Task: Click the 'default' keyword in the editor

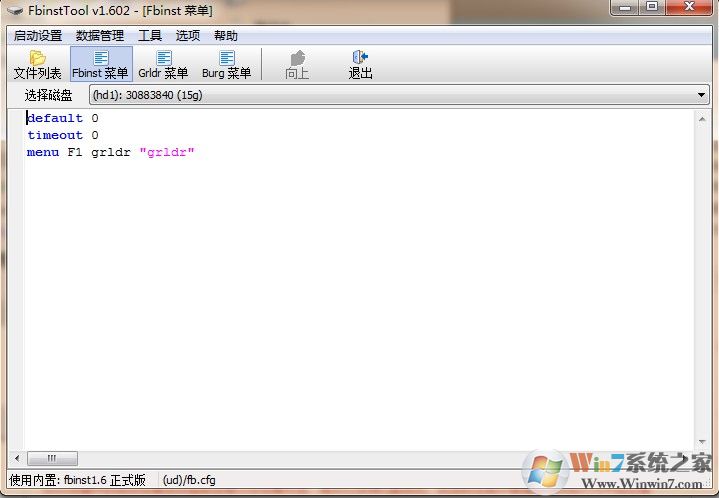Action: click(55, 118)
